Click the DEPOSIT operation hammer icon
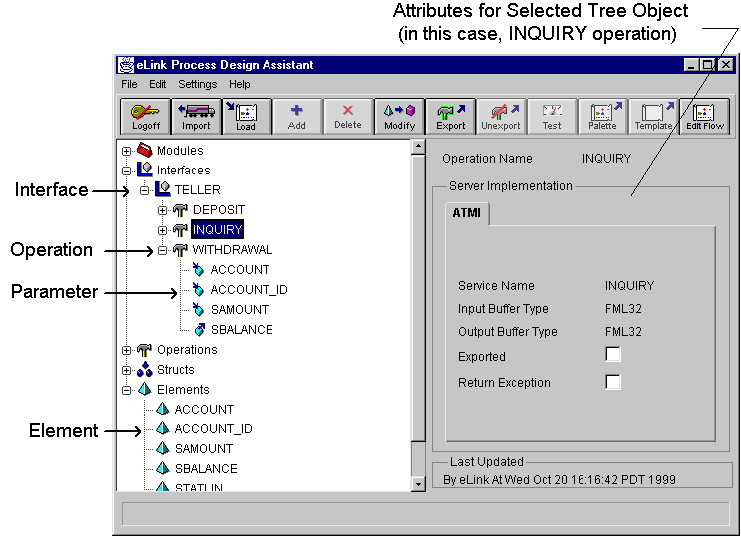This screenshot has width=741, height=537. (x=180, y=209)
